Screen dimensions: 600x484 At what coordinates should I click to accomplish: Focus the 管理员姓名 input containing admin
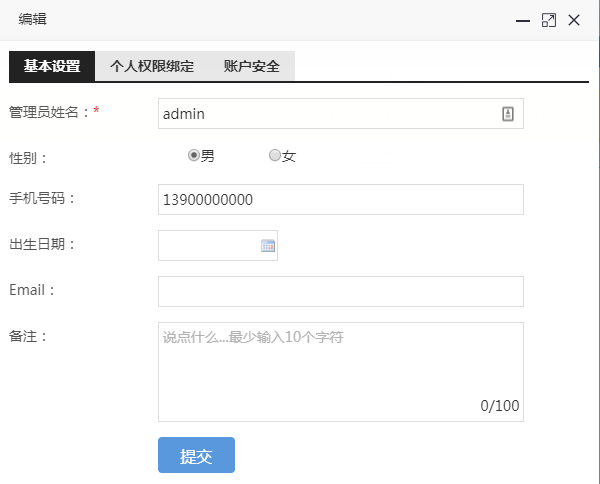click(x=341, y=114)
